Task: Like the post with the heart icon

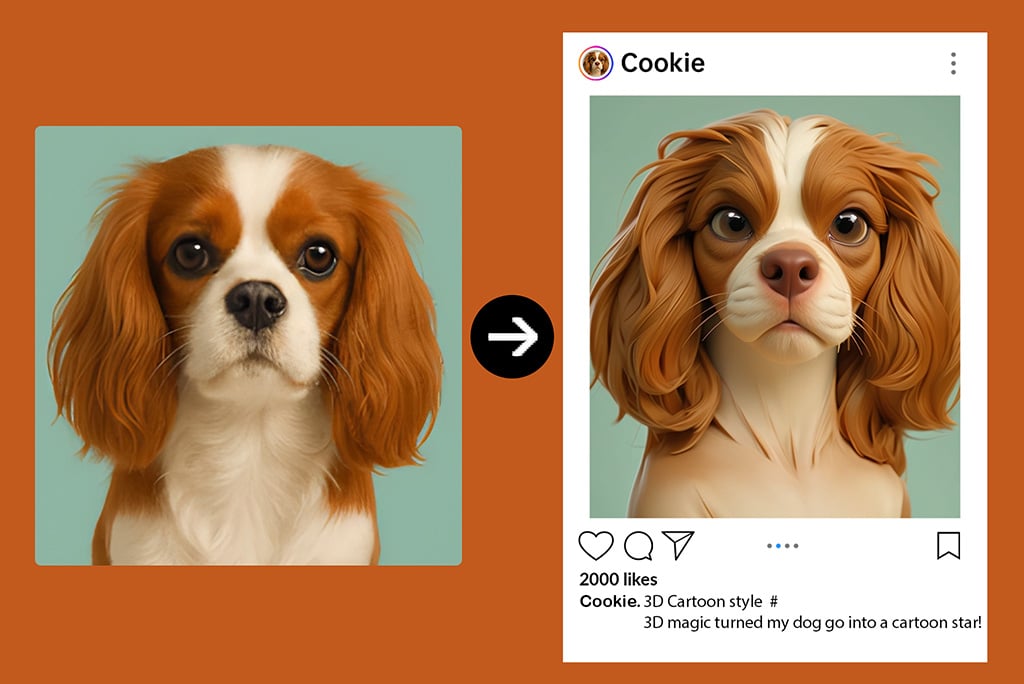Action: coord(596,546)
